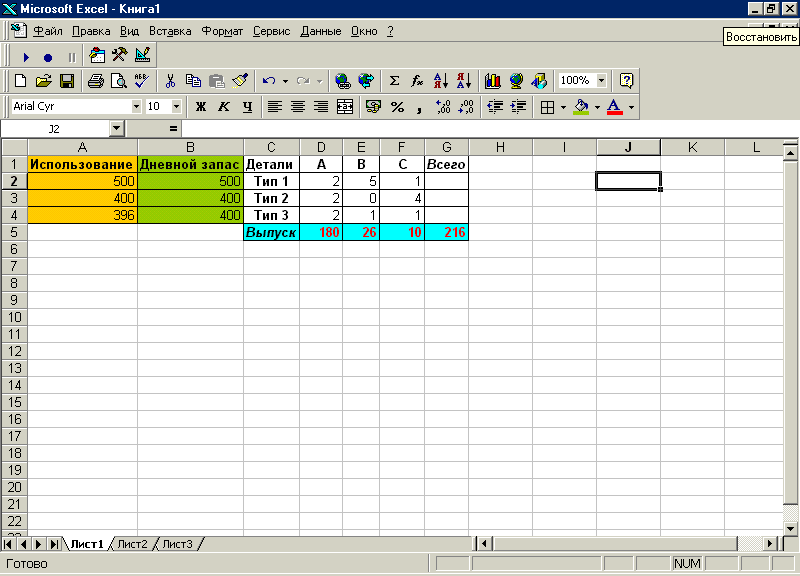Click the AutoSum sigma icon
Screen dimensions: 800x576
pyautogui.click(x=394, y=81)
